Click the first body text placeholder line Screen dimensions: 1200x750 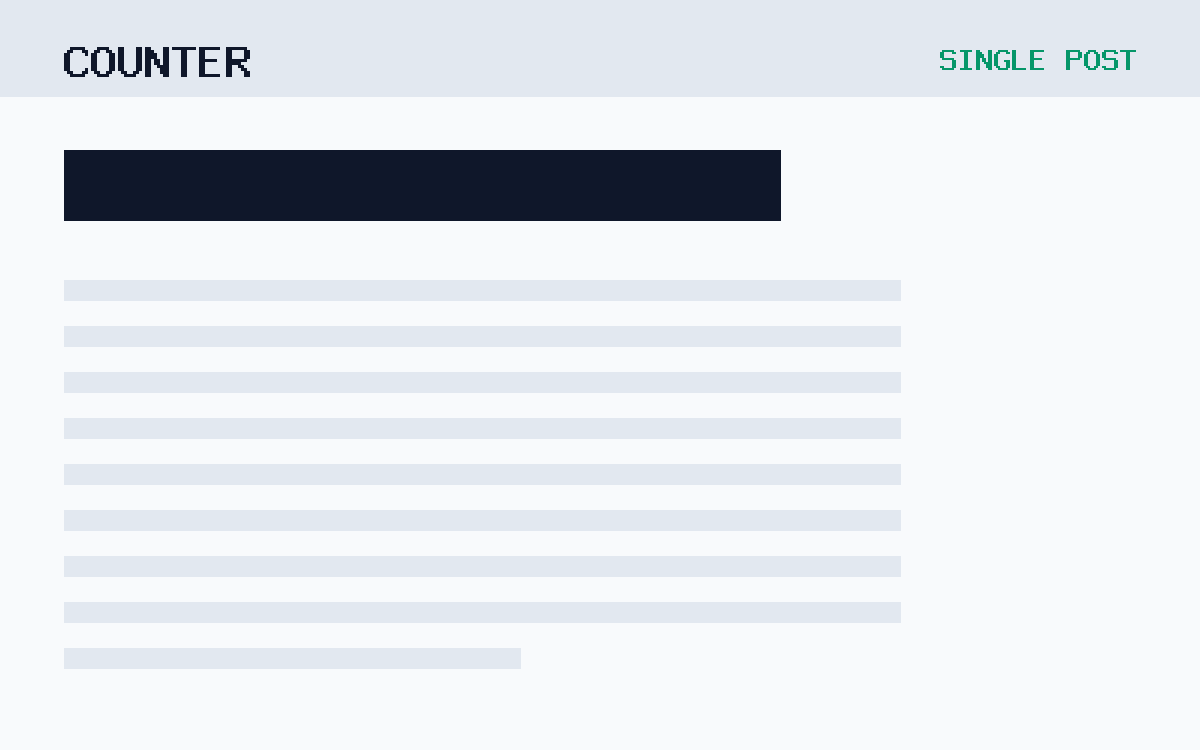pyautogui.click(x=482, y=290)
